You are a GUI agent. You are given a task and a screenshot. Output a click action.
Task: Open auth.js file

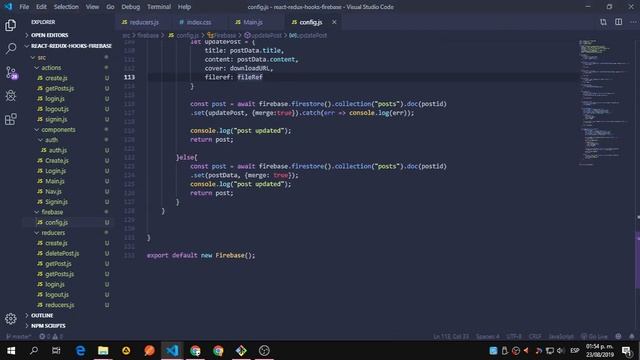58,150
